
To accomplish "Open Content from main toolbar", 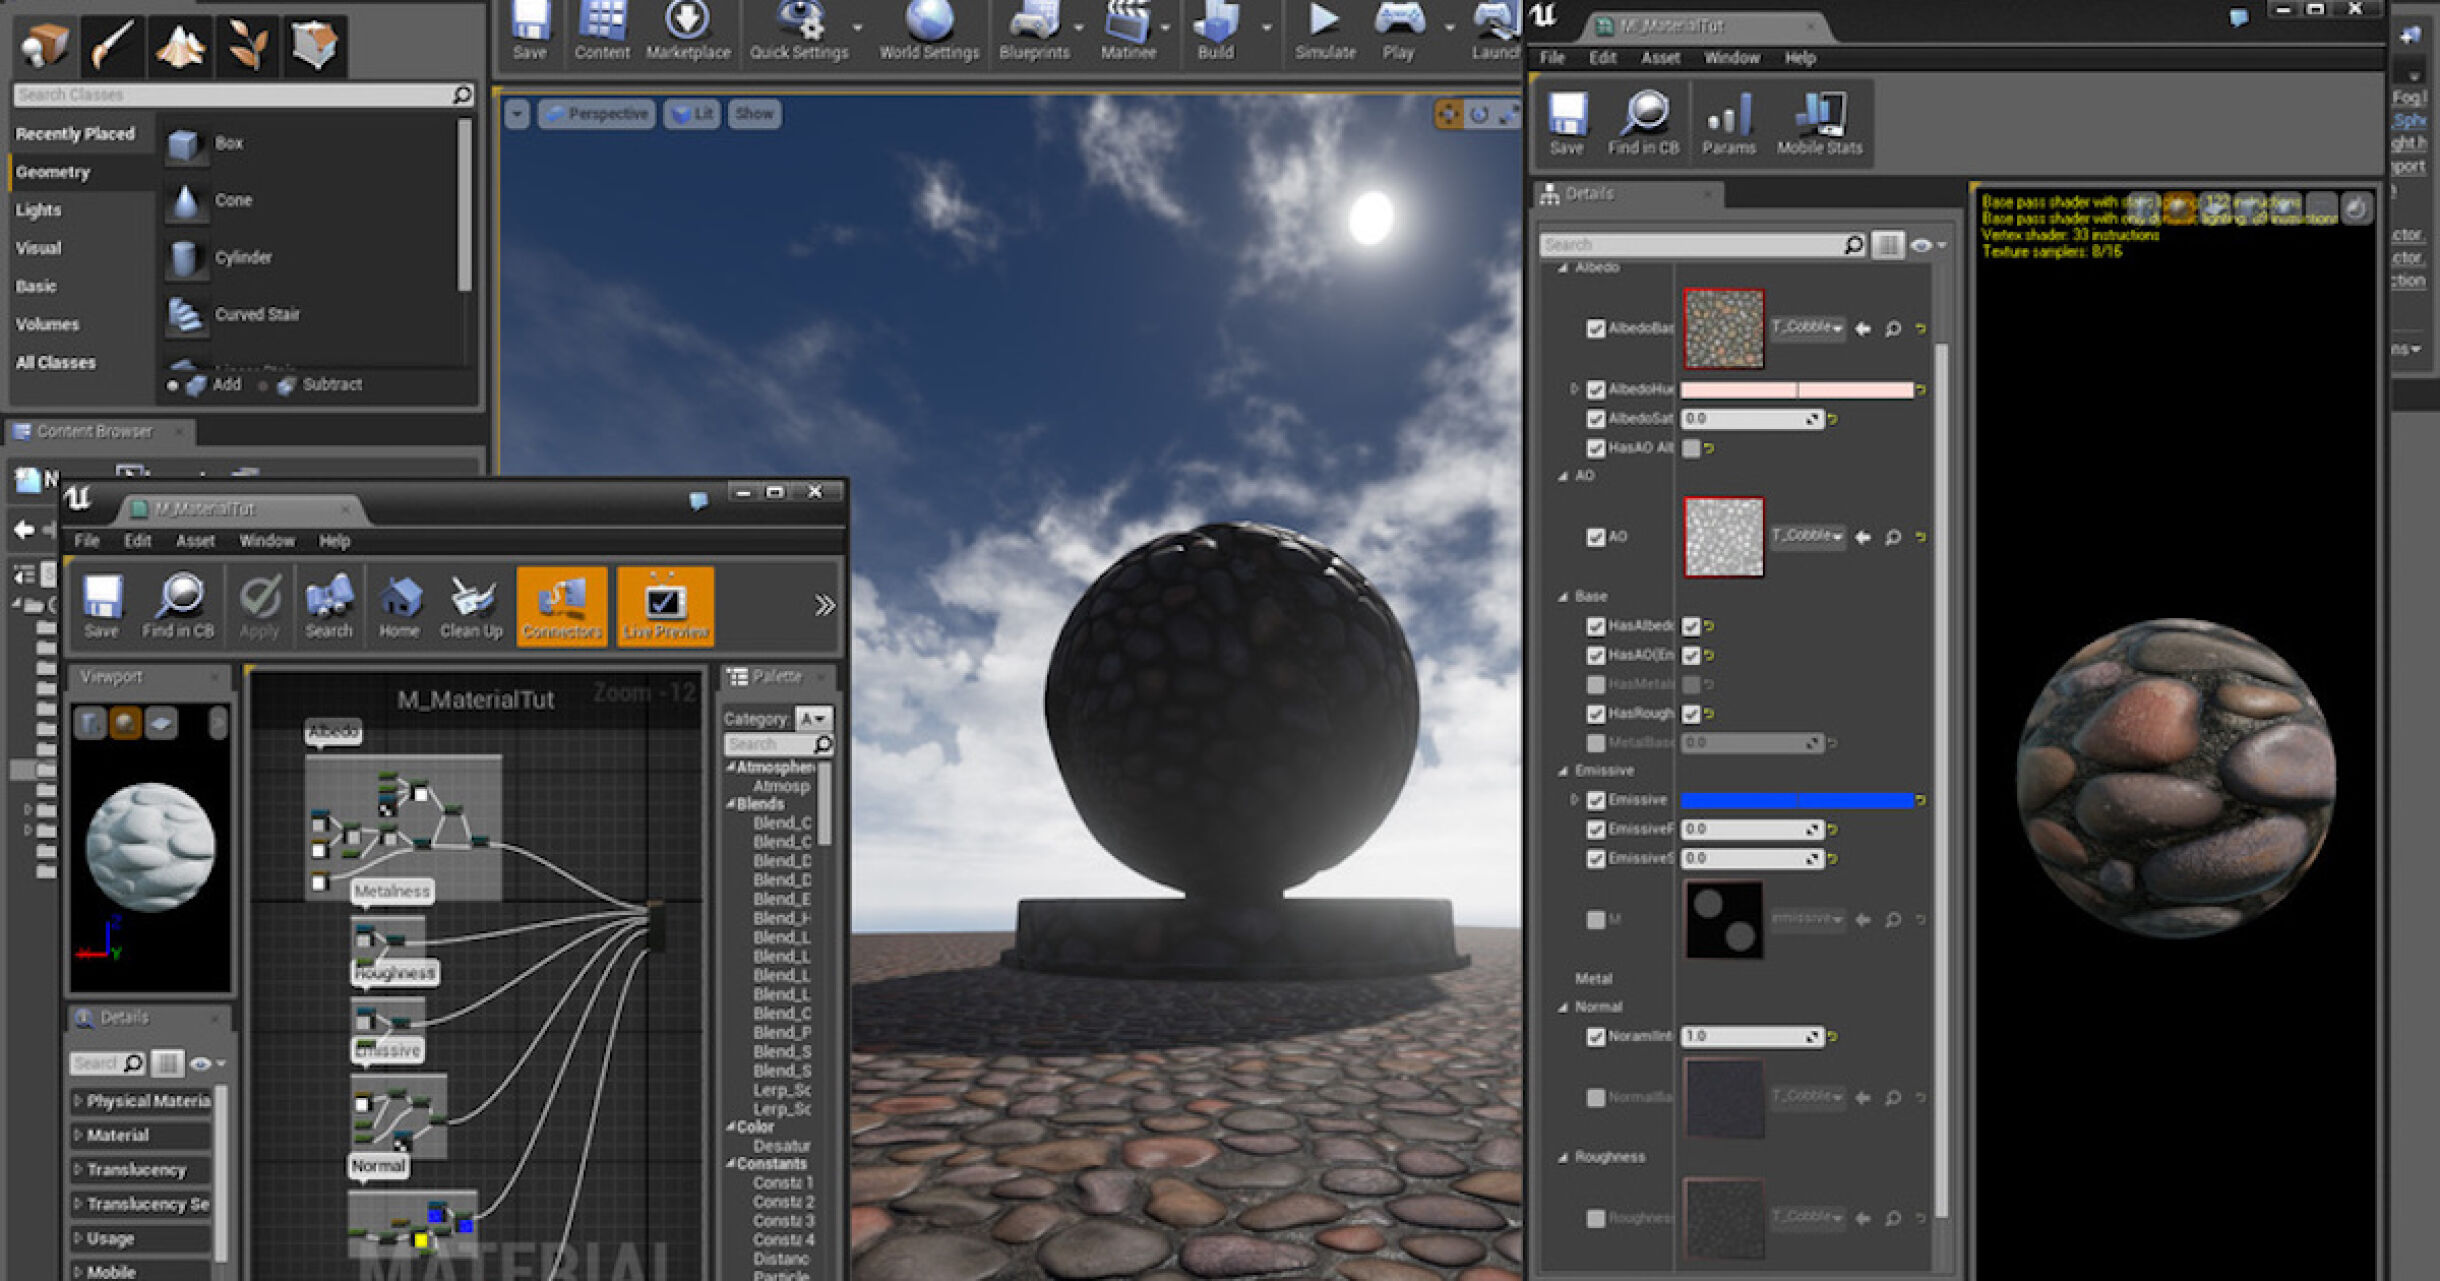I will point(602,30).
